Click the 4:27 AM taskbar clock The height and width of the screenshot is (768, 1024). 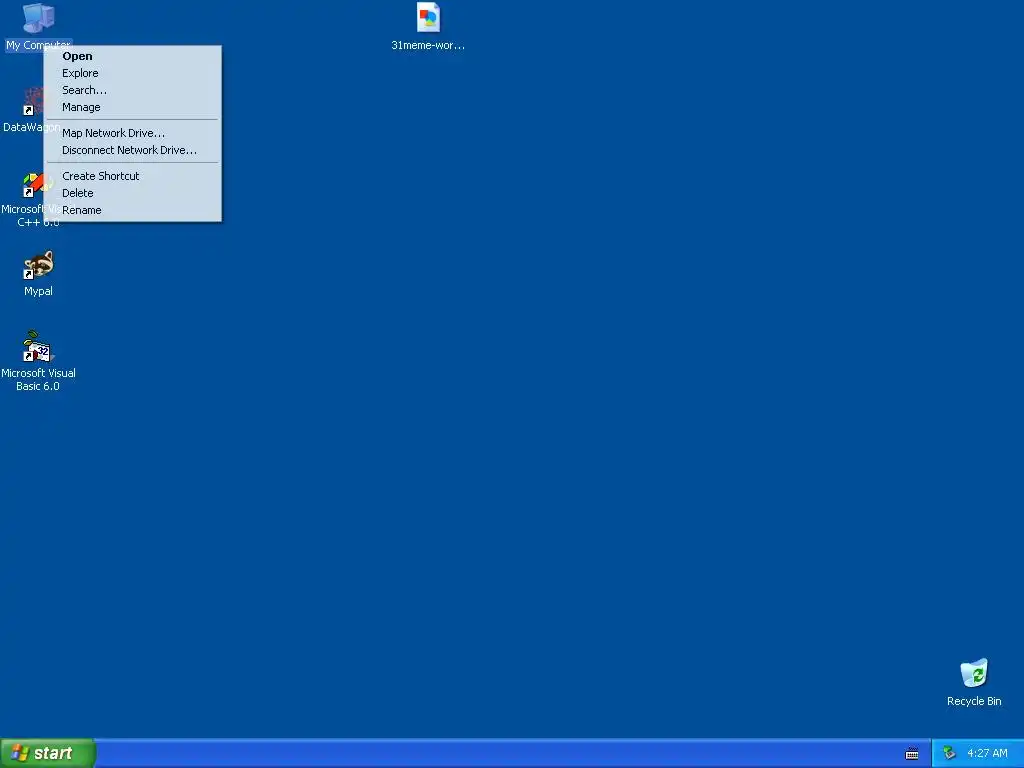click(987, 754)
